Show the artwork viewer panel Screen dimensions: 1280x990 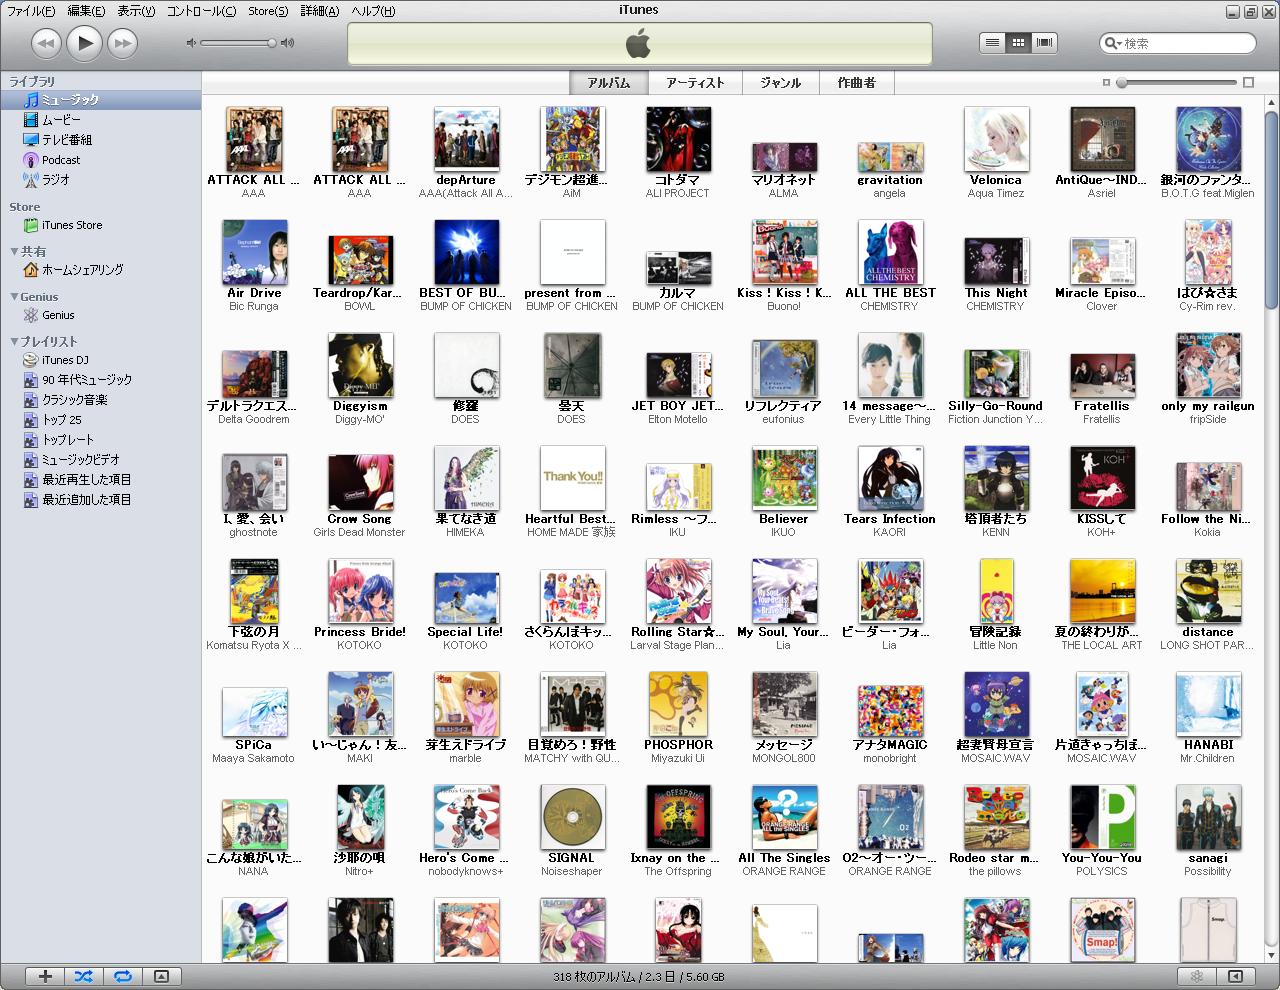pos(161,976)
